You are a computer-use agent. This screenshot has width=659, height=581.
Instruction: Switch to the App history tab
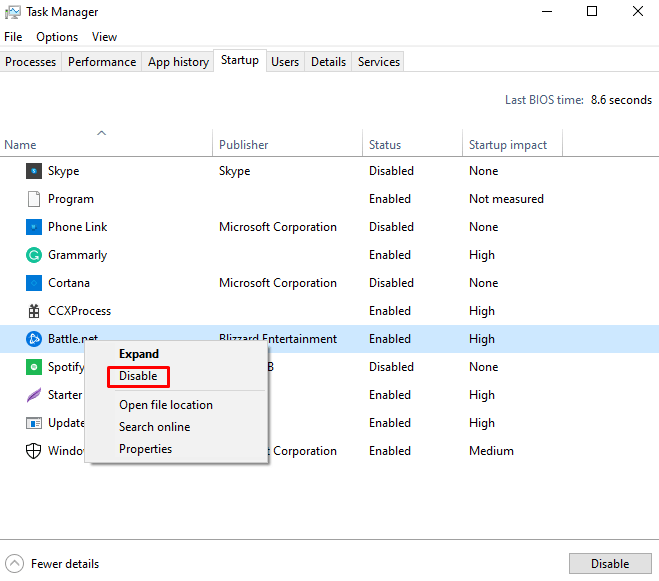[x=178, y=62]
